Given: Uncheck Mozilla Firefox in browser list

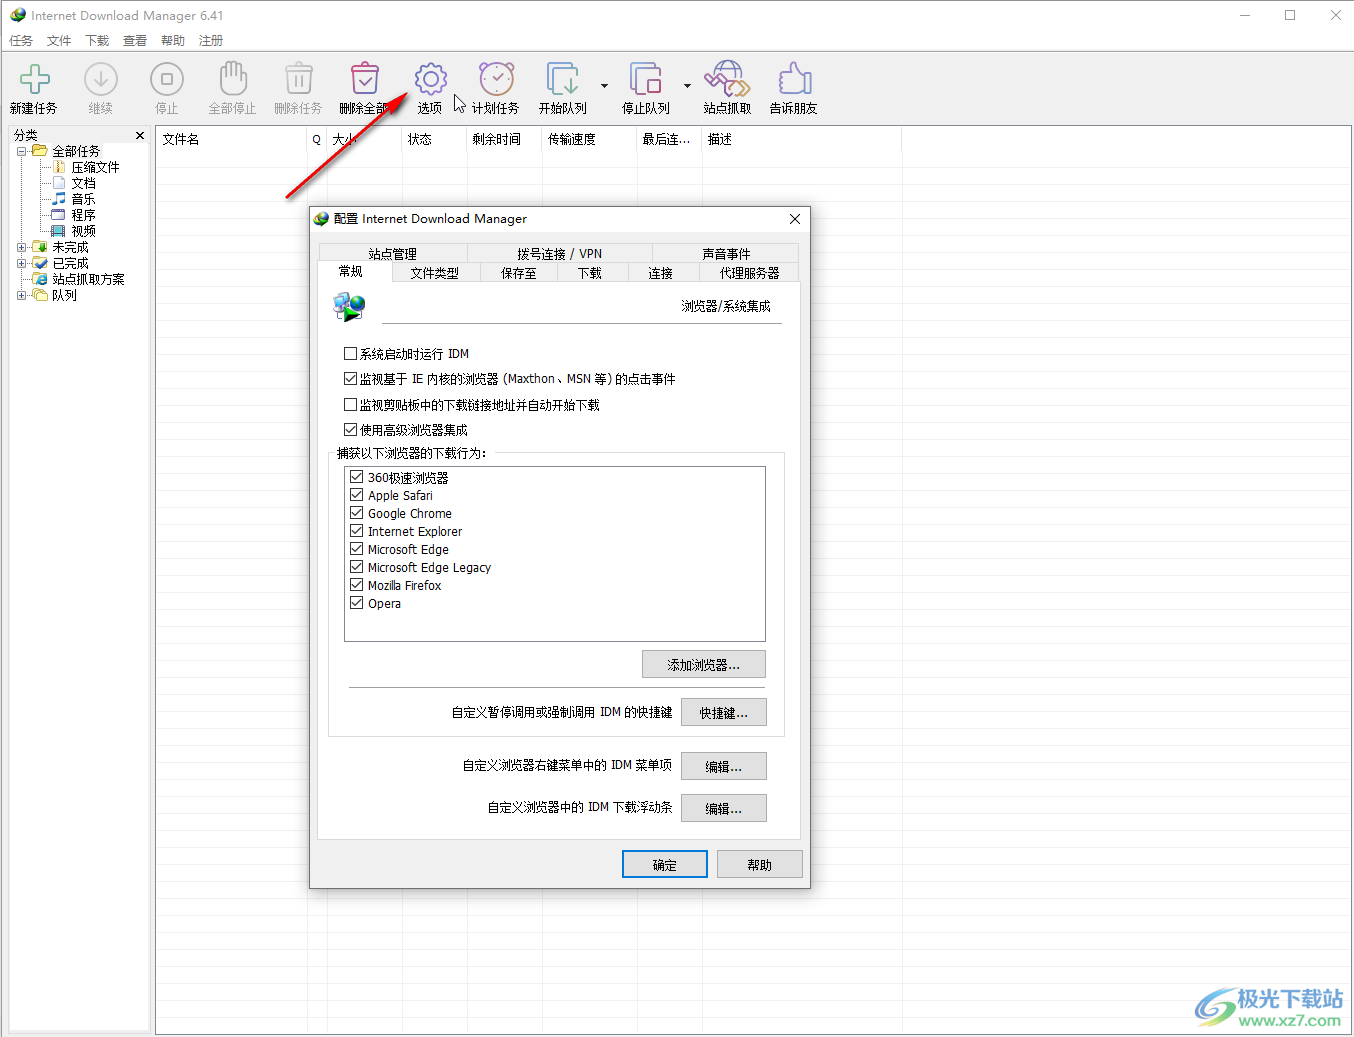Looking at the screenshot, I should click(x=356, y=585).
